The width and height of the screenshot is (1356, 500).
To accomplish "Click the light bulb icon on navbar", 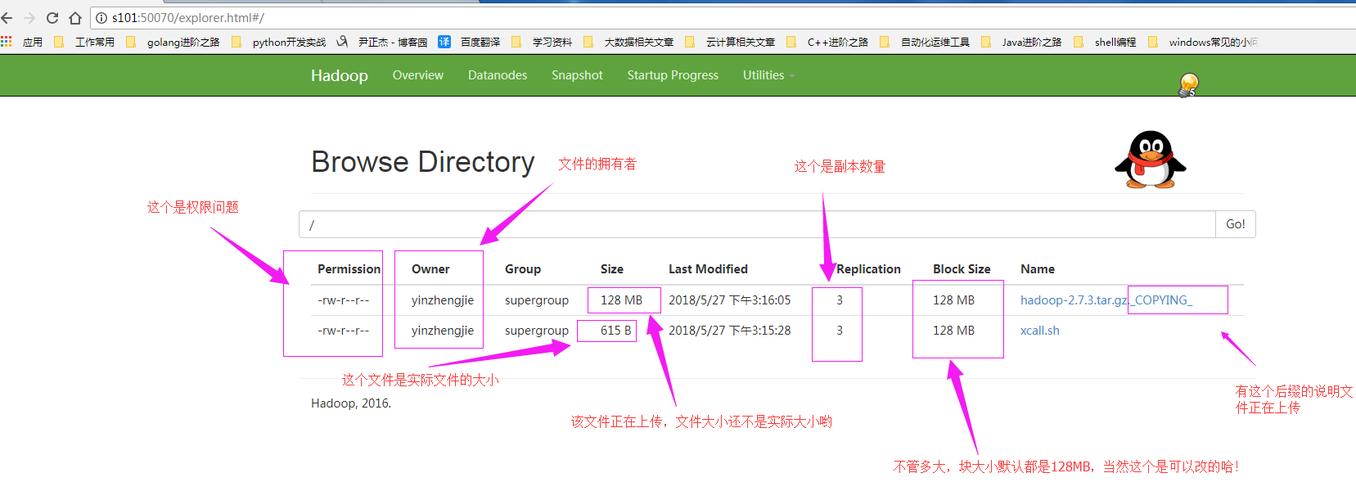I will click(1188, 85).
